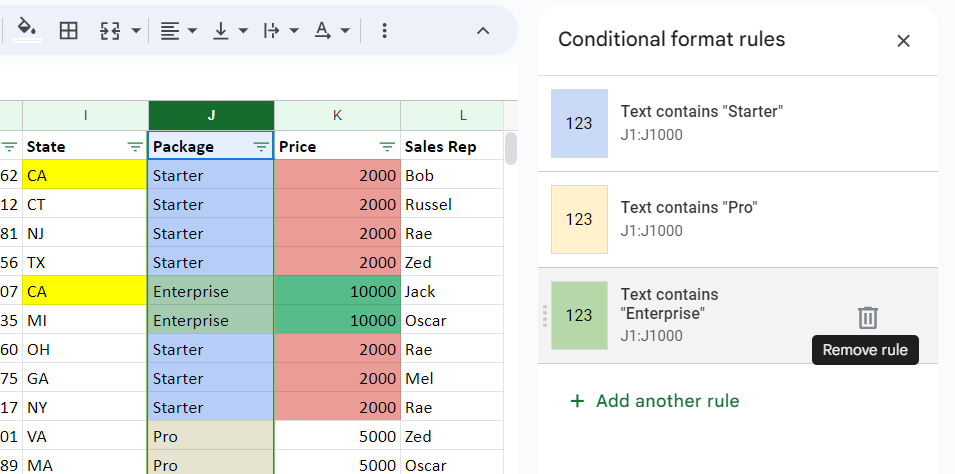Viewport: 955px width, 474px height.
Task: Open the fill color tool
Action: tap(29, 30)
